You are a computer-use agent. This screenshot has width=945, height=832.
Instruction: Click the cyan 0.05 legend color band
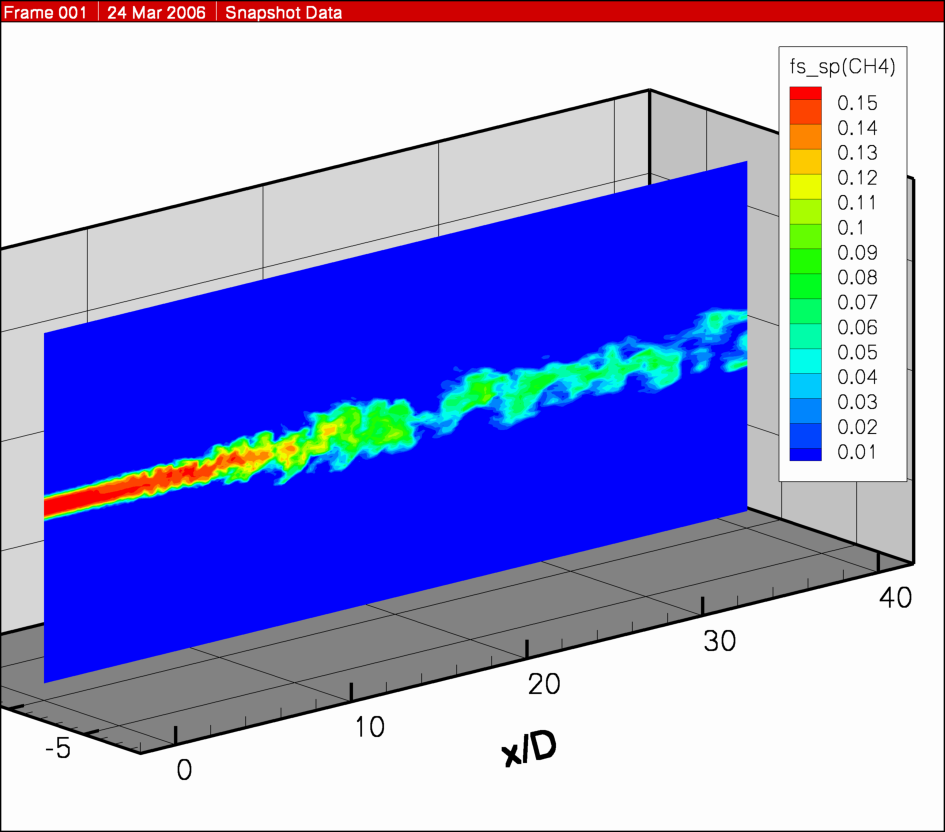click(805, 352)
